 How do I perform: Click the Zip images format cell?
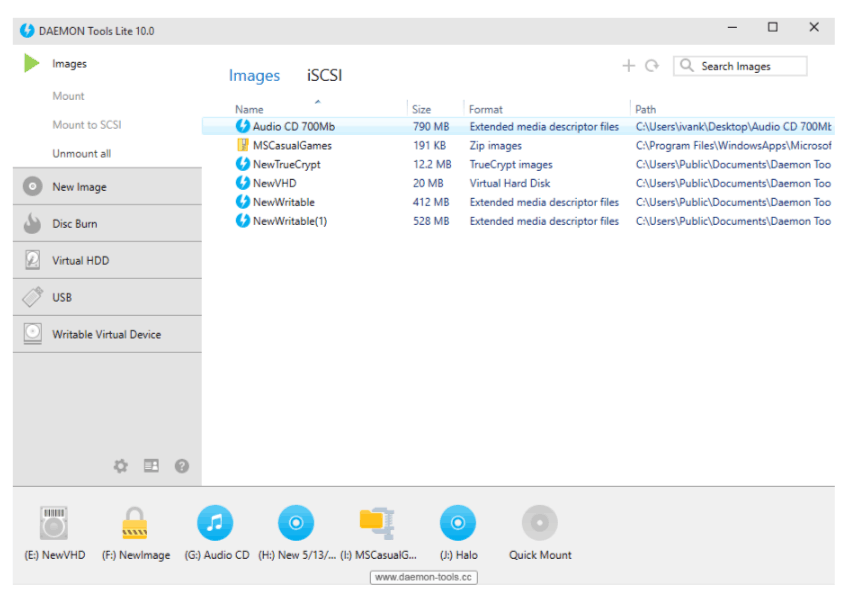(496, 146)
